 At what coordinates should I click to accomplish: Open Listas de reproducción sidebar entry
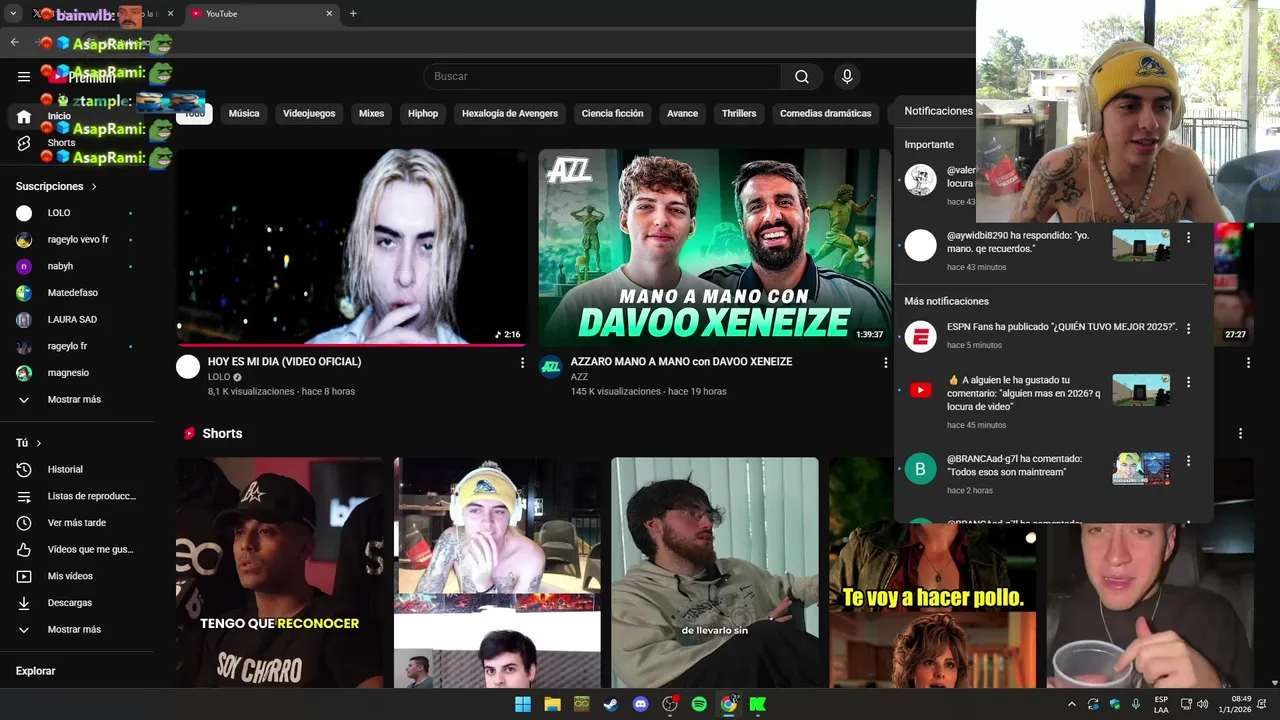click(x=76, y=496)
